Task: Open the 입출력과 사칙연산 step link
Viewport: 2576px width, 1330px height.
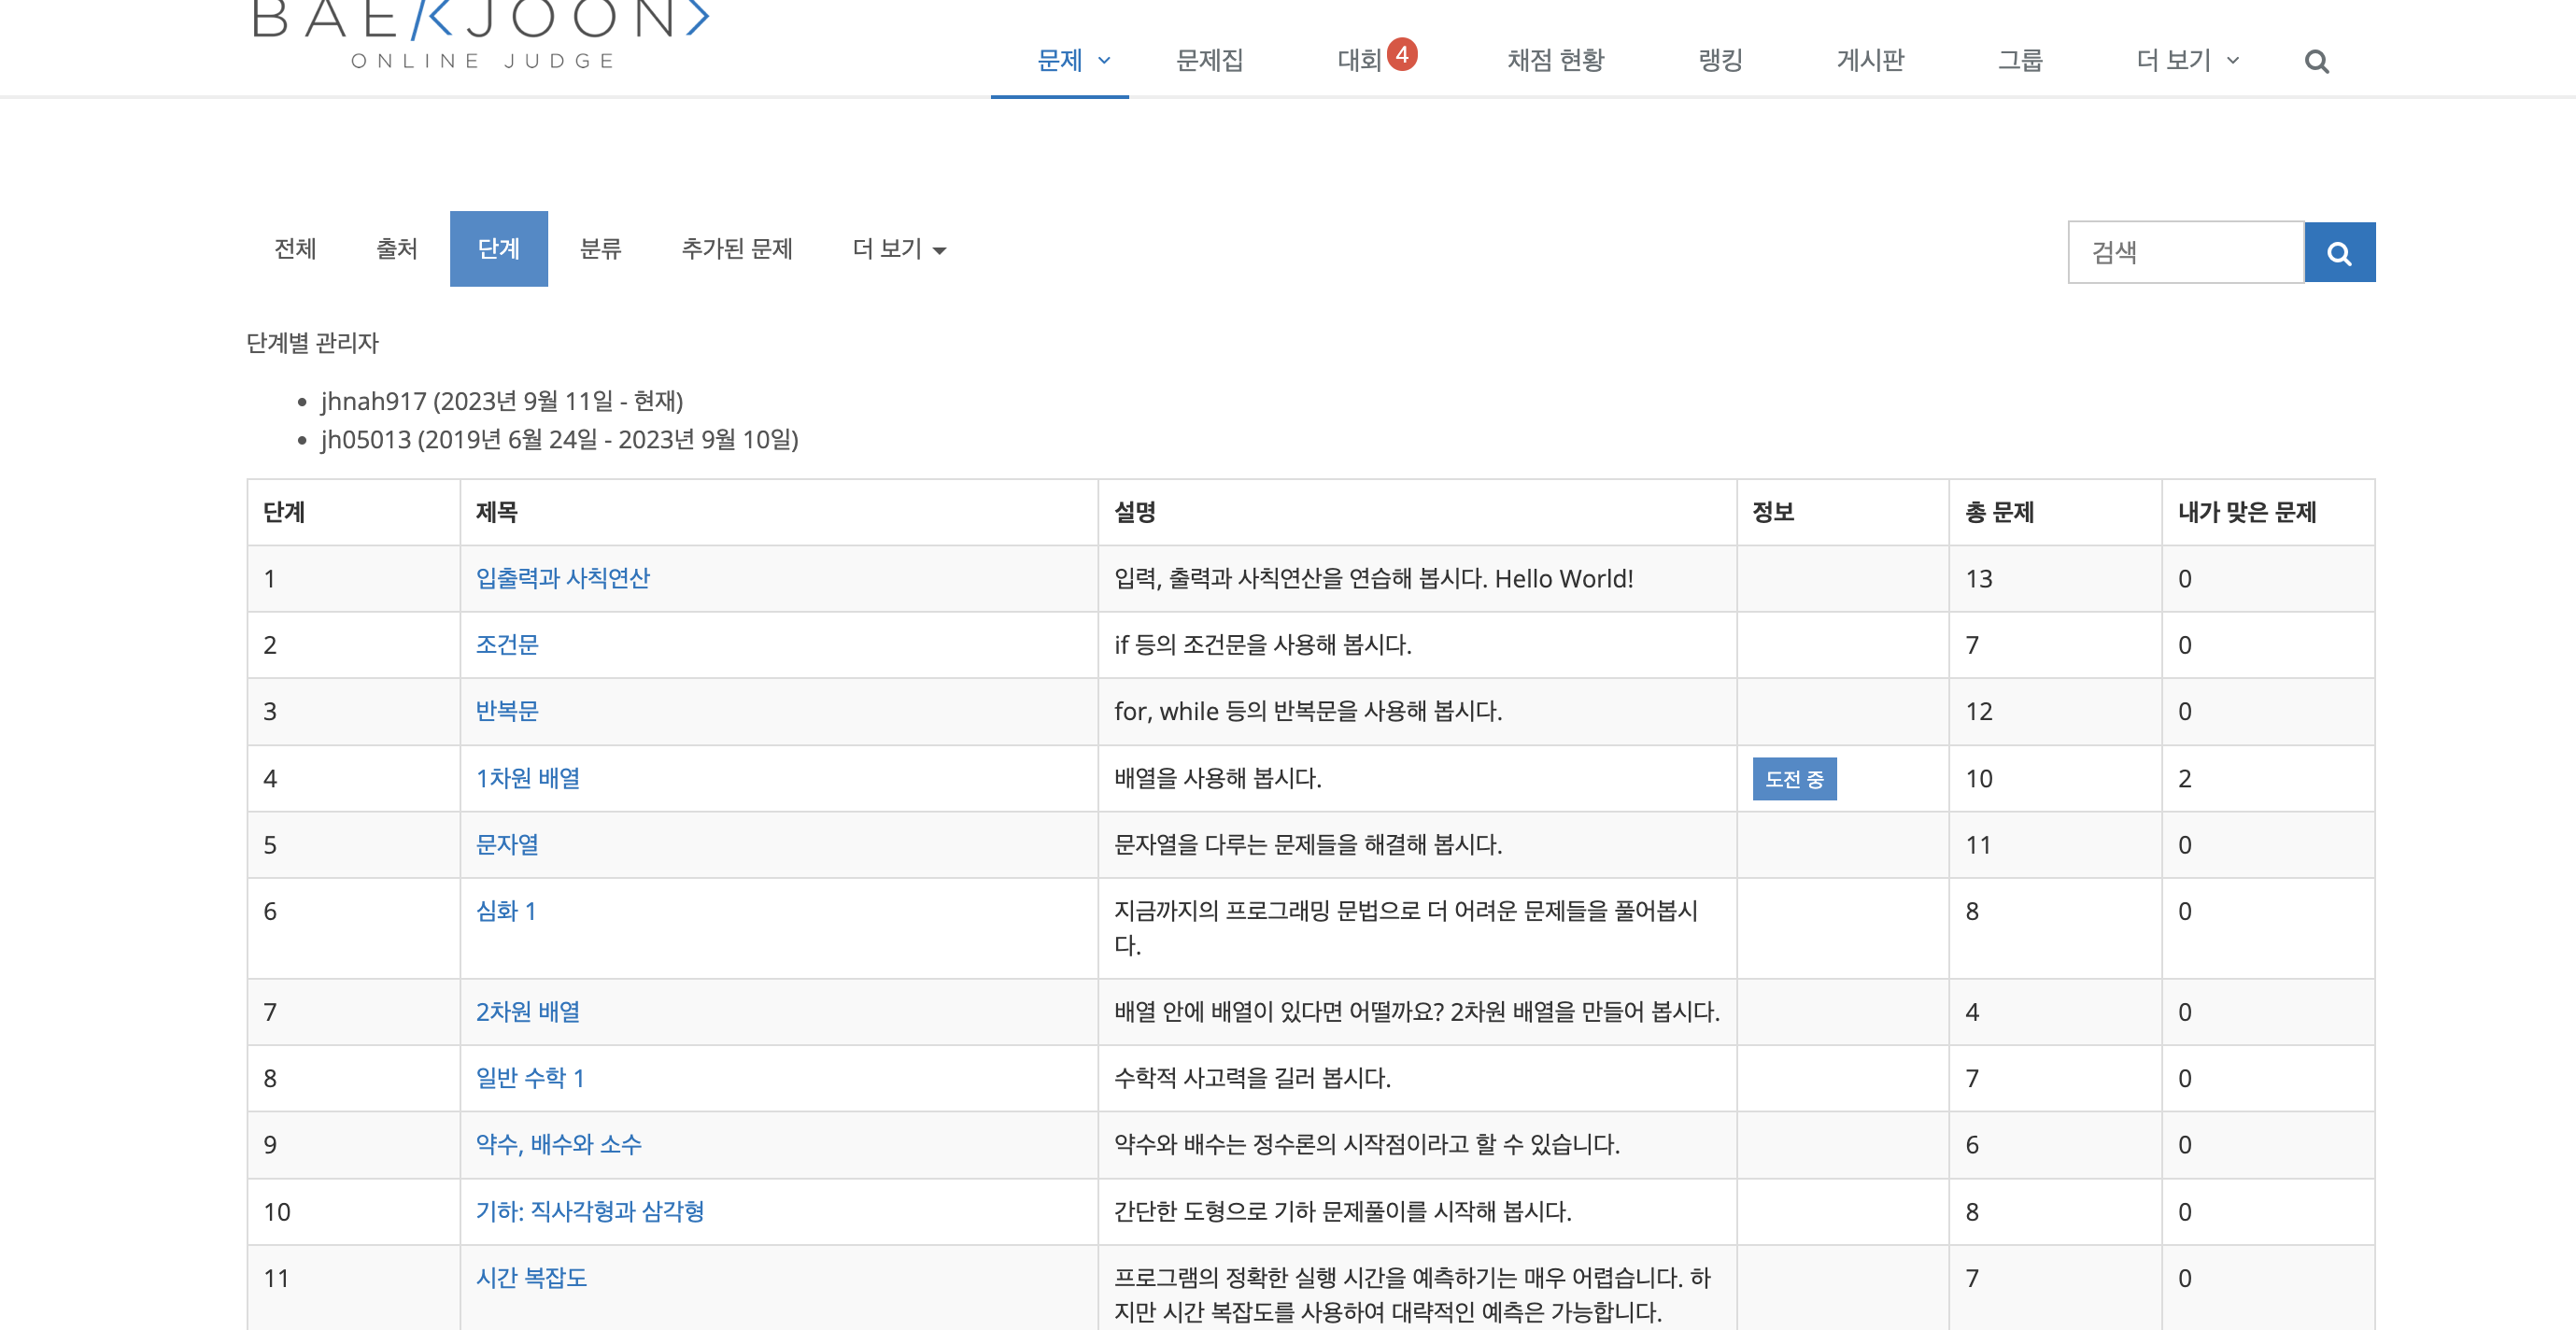Action: pyautogui.click(x=562, y=578)
